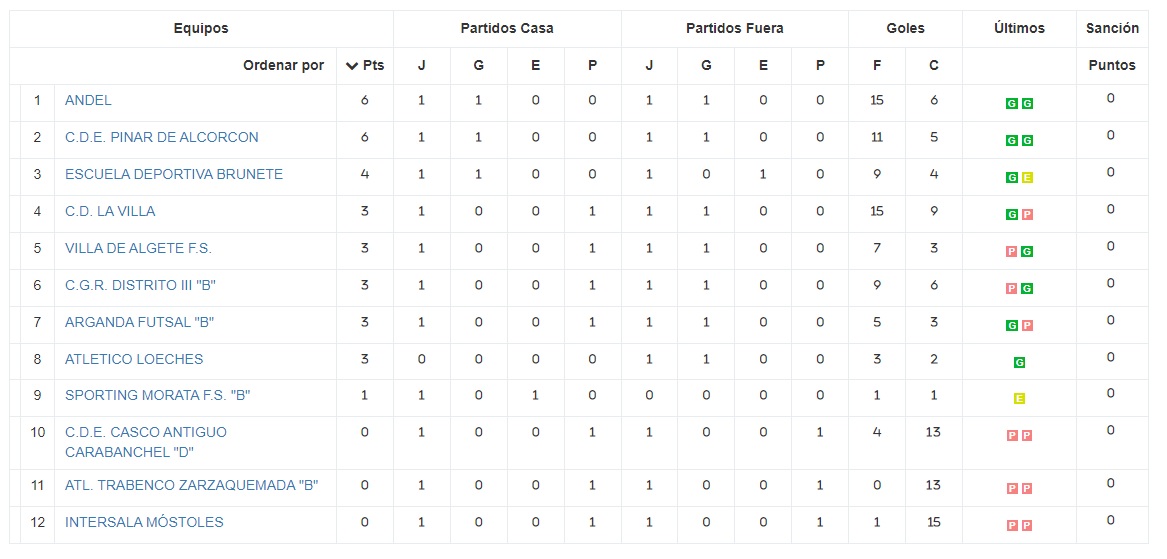Select the 'Partidos Casa' column header
The image size is (1167, 559).
pyautogui.click(x=507, y=29)
